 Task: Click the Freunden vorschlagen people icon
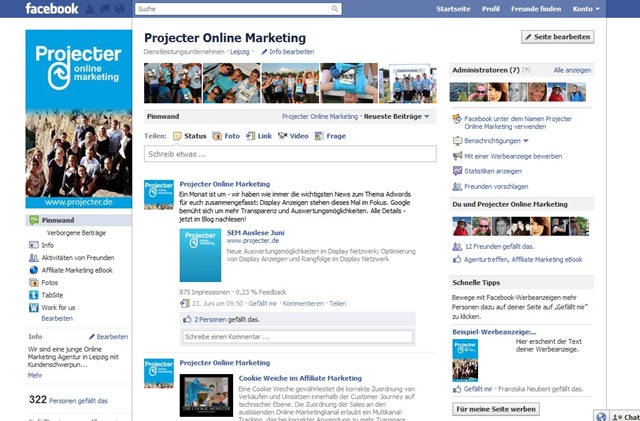pos(457,187)
